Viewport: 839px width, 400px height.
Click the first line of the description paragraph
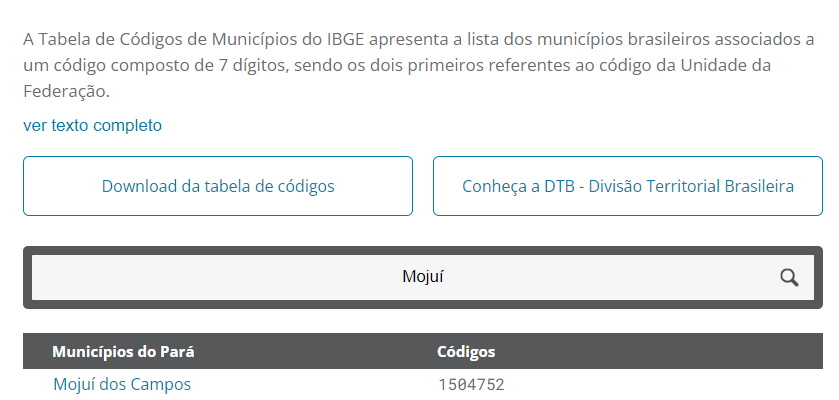418,40
